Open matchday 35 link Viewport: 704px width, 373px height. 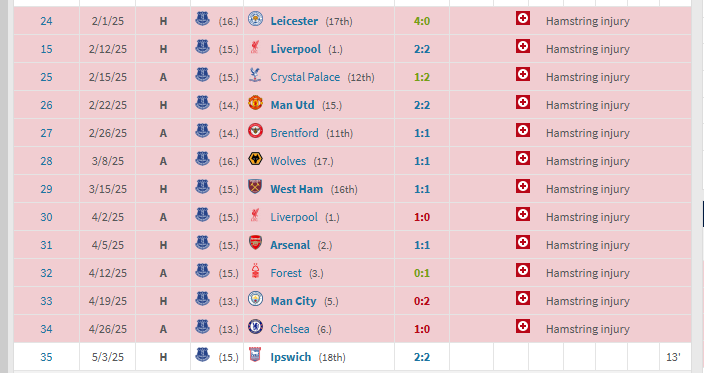click(x=46, y=357)
